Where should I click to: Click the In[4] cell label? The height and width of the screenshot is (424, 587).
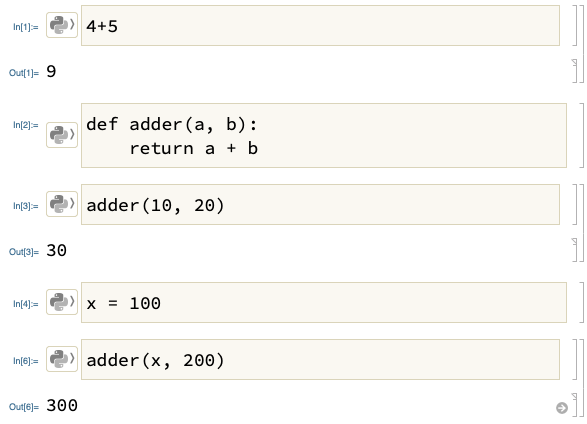pyautogui.click(x=25, y=304)
